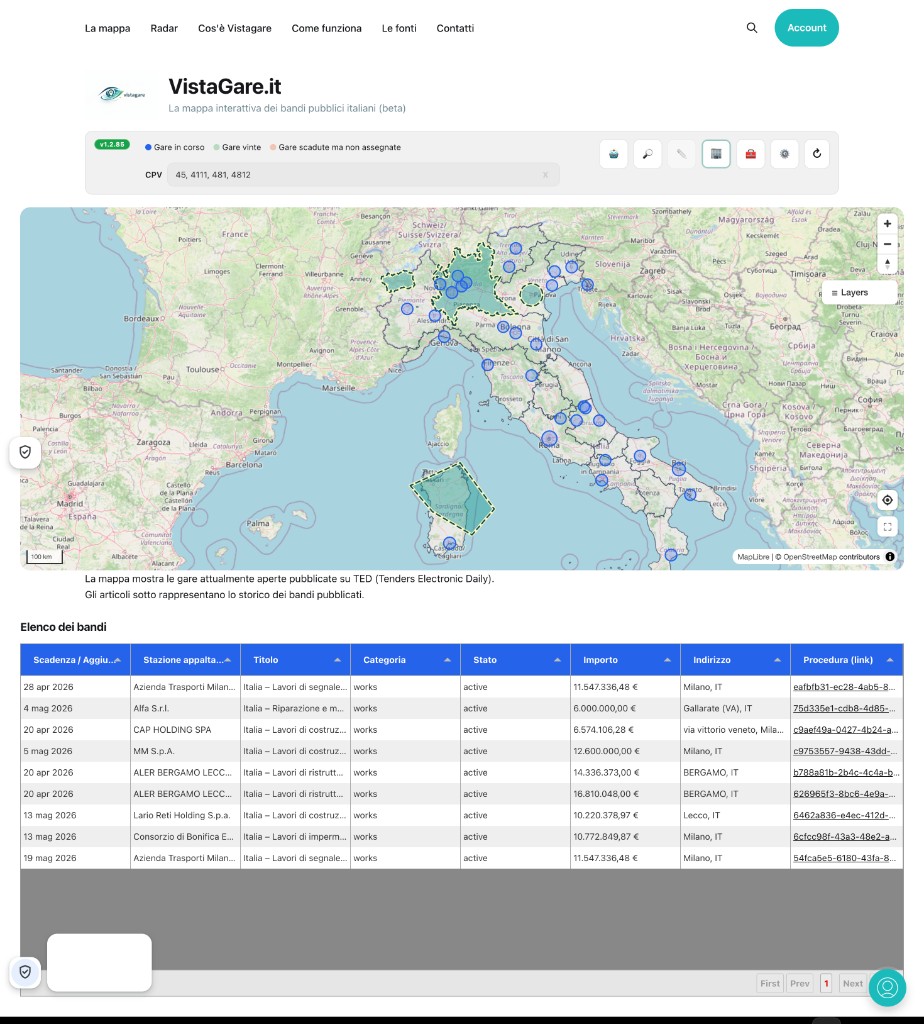Open La mappa menu item

click(108, 28)
